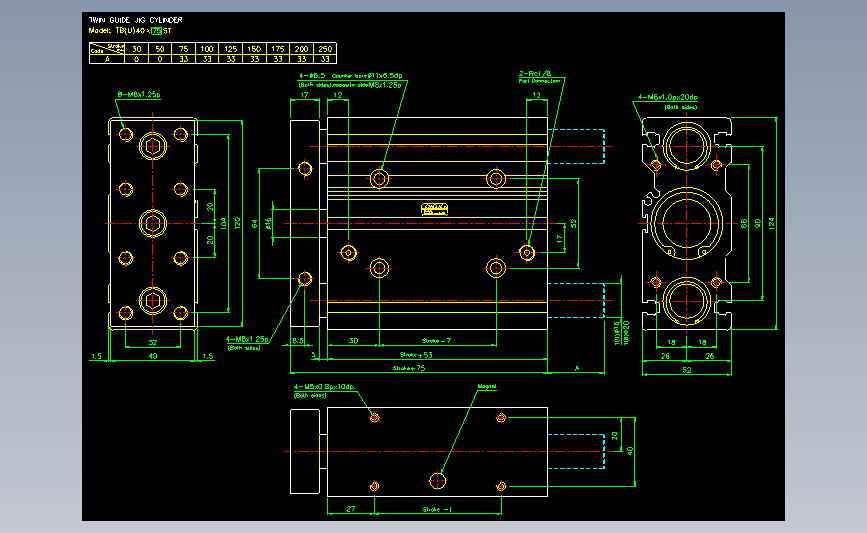The height and width of the screenshot is (533, 867).
Task: Select the 4-ø6.5 Counter bore callout
Action: point(351,80)
